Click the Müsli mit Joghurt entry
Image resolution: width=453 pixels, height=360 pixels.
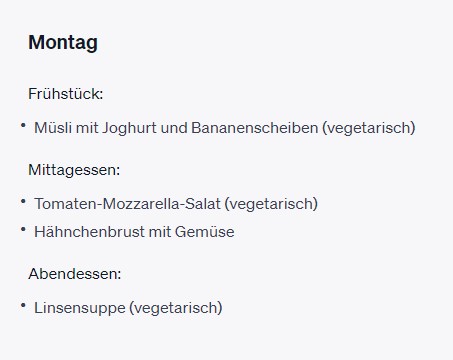[x=225, y=128]
